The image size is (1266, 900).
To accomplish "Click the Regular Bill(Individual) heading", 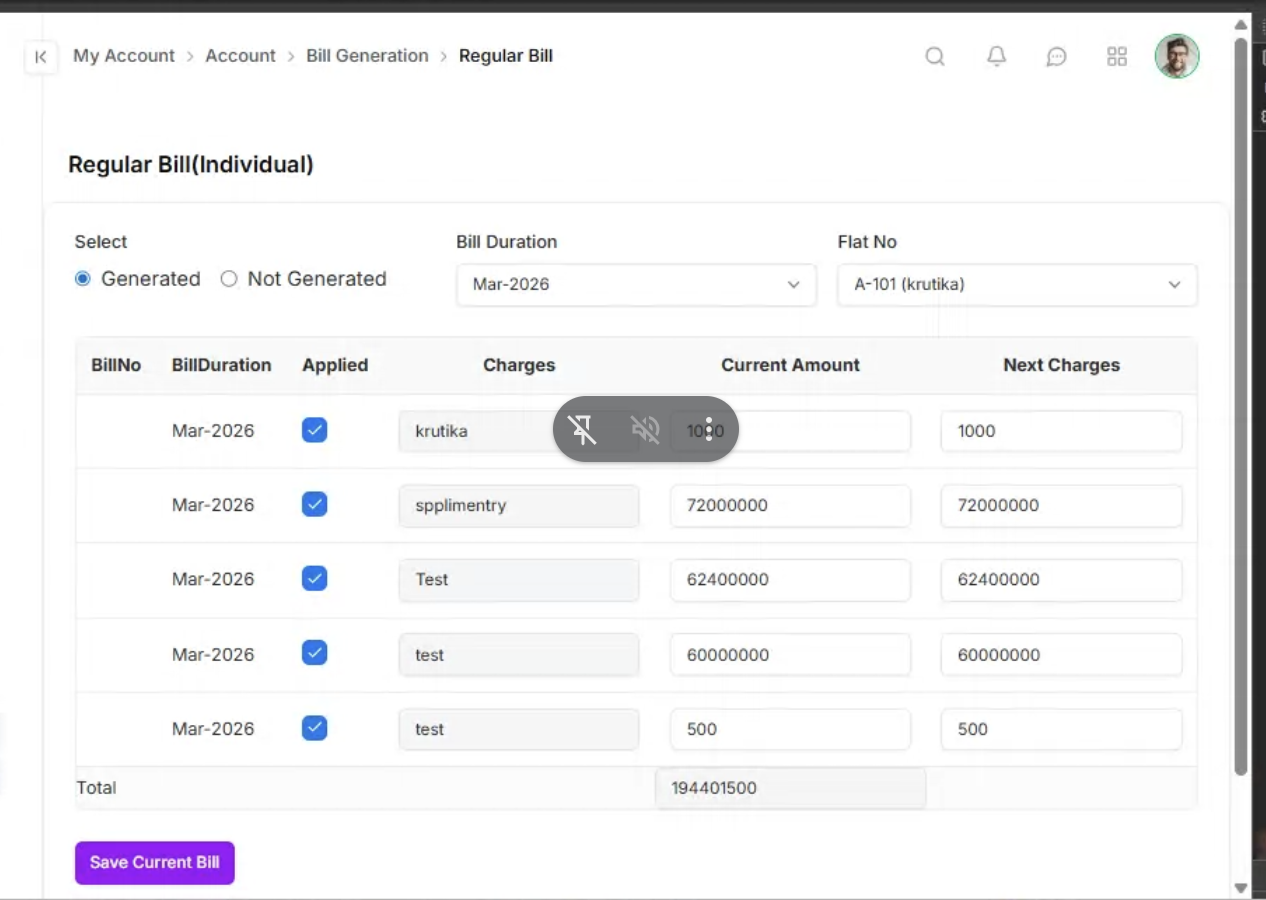I will pos(191,164).
